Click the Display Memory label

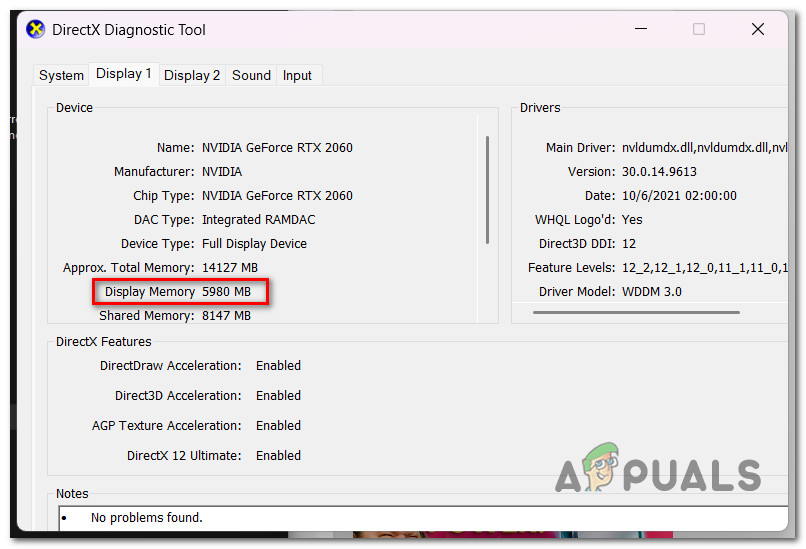(x=150, y=292)
